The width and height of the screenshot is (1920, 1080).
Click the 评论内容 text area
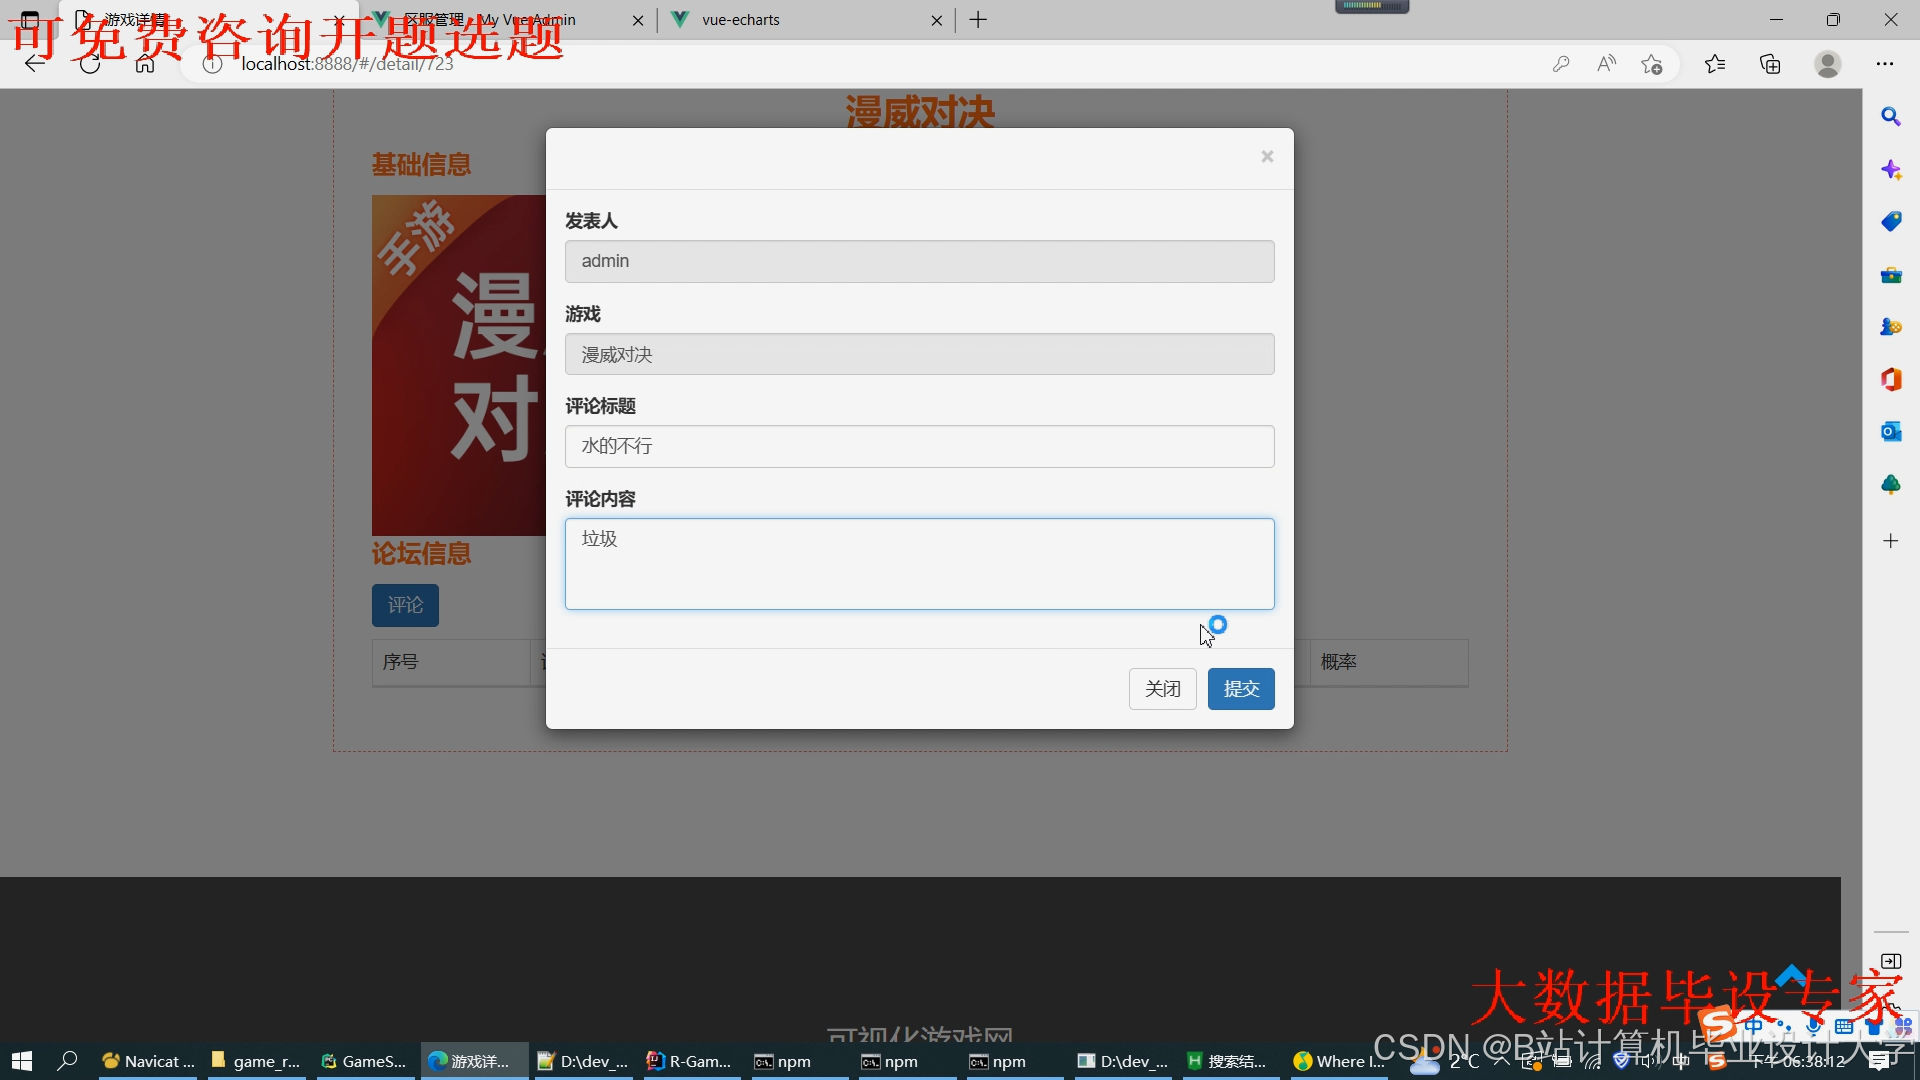tap(919, 564)
